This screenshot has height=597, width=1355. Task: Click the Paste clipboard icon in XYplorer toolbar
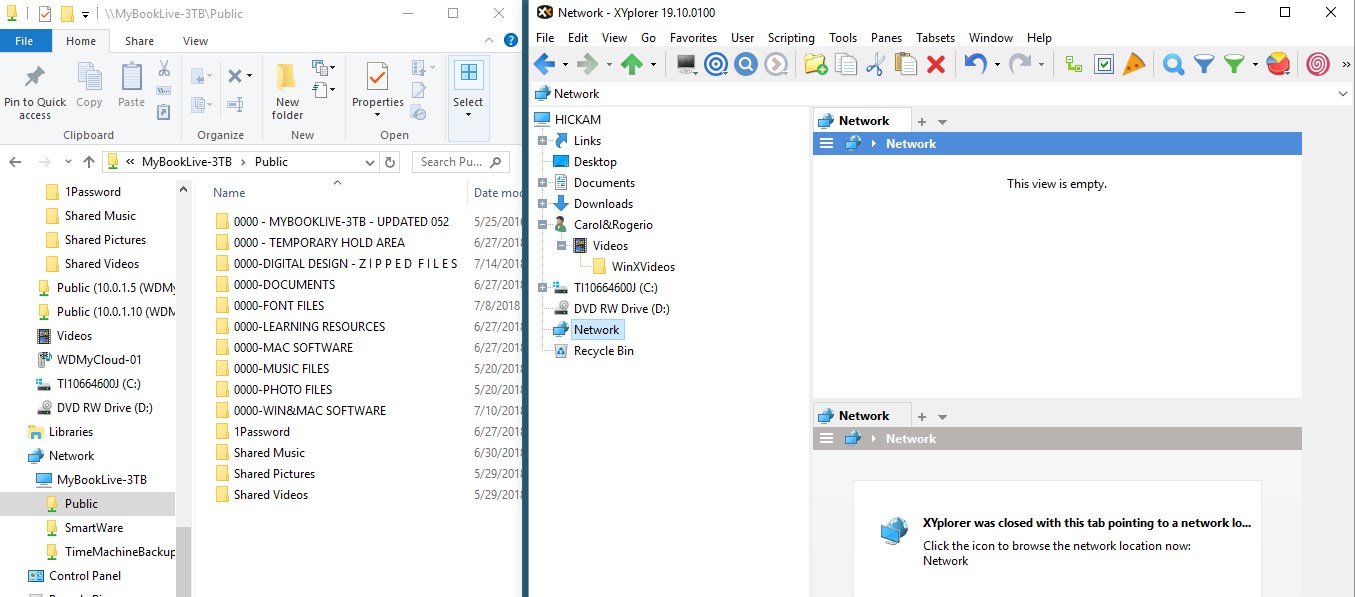tap(906, 64)
